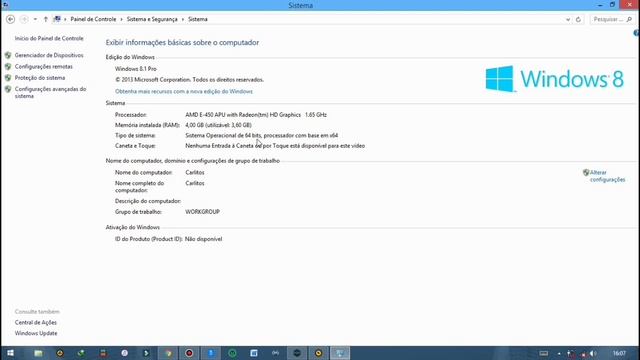This screenshot has width=640, height=360.
Task: Expand arrow after Sistema e Segurança breadcrumb
Action: pyautogui.click(x=182, y=19)
